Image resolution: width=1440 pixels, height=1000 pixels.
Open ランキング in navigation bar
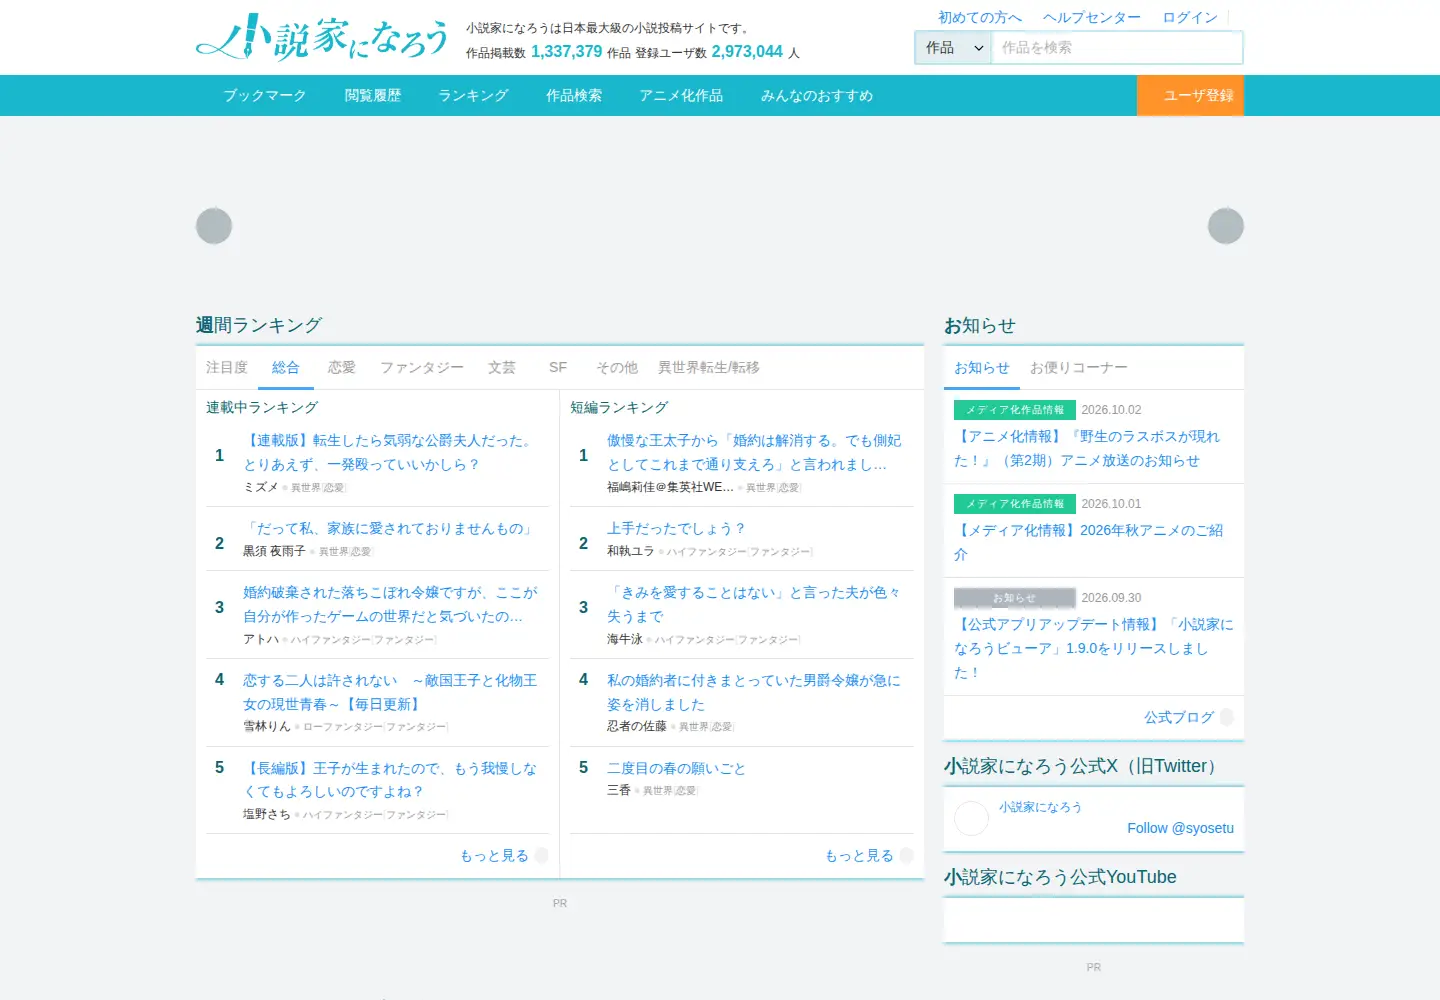pos(474,95)
